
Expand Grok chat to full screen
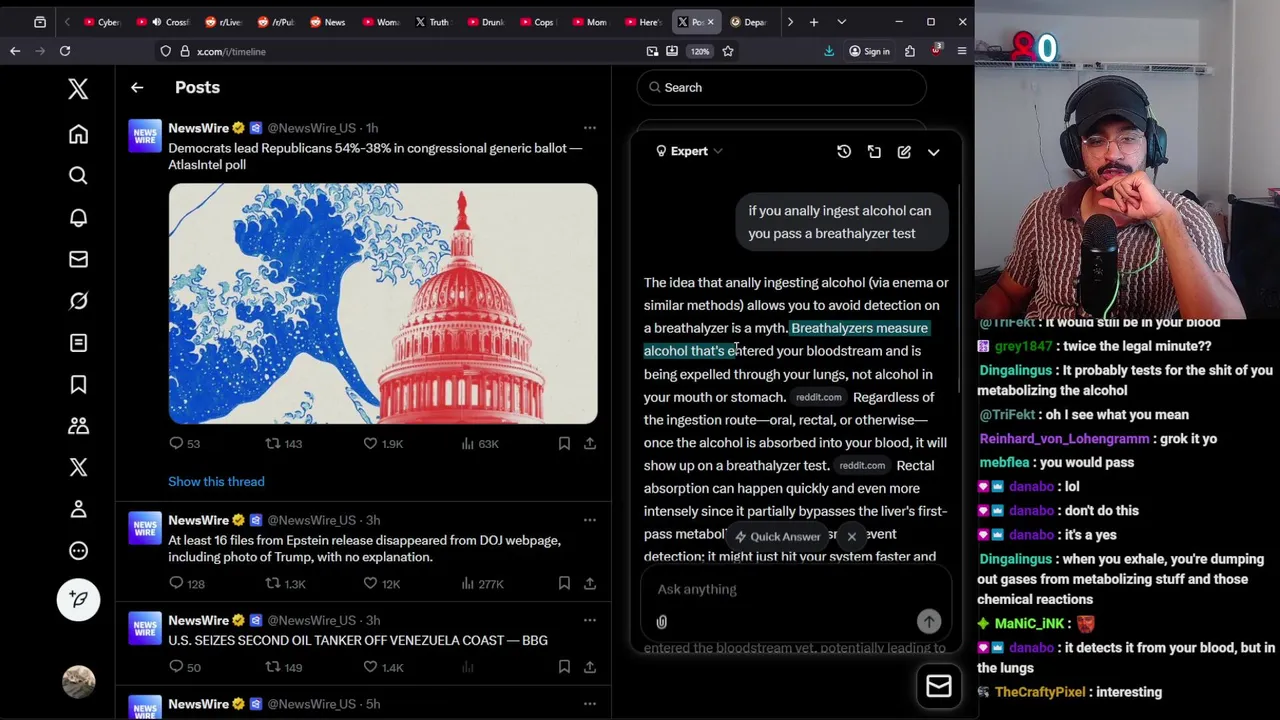click(874, 151)
